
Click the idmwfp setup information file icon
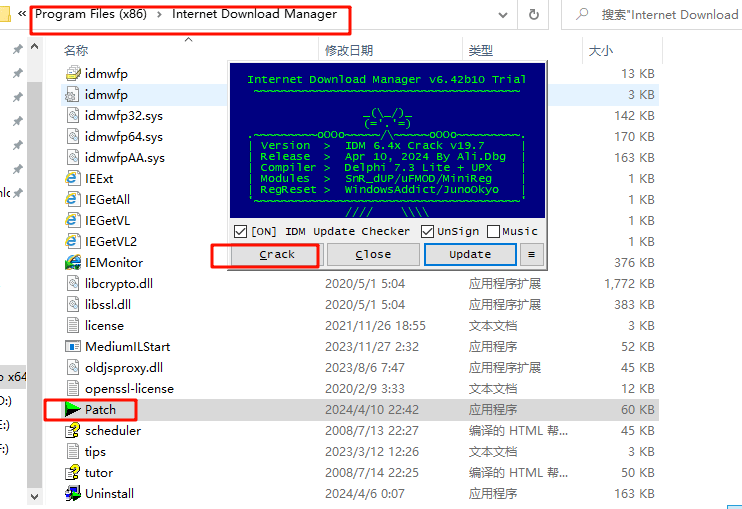pos(72,95)
